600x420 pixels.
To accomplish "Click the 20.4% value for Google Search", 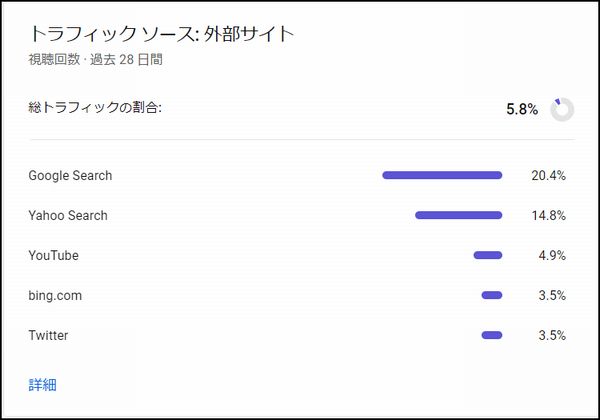I will [548, 176].
